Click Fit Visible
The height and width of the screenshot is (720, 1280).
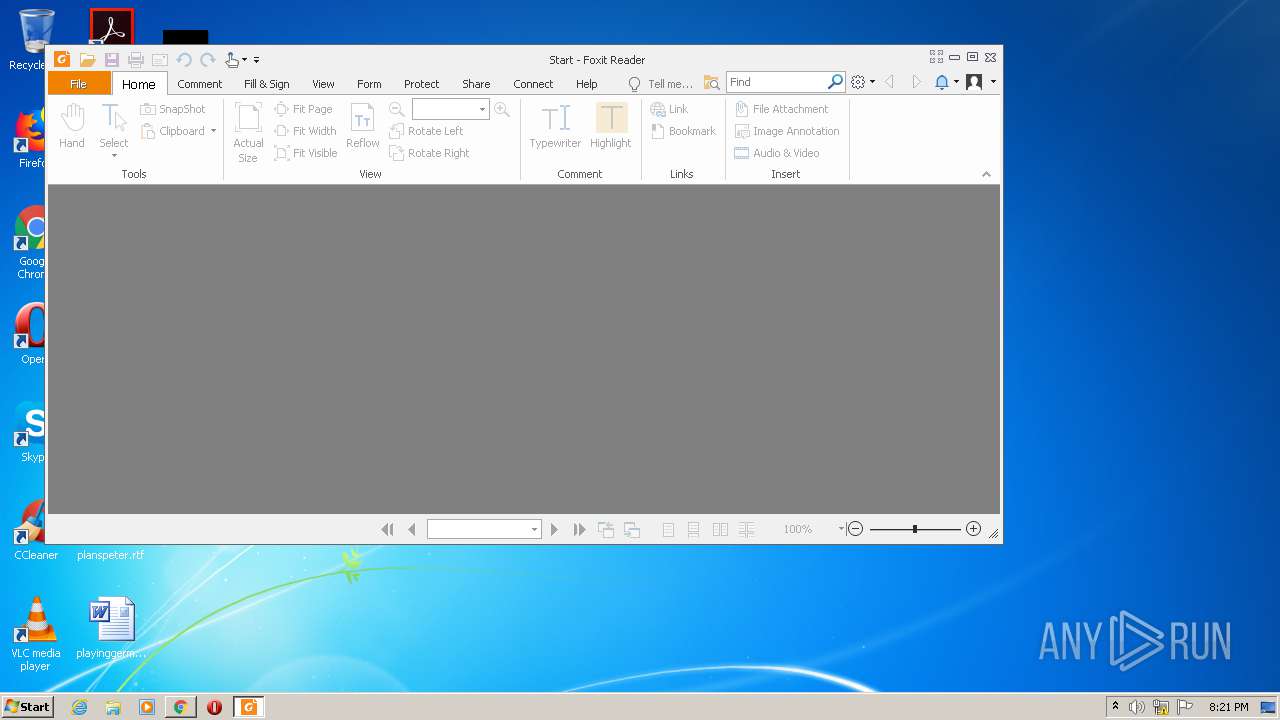pyautogui.click(x=306, y=153)
